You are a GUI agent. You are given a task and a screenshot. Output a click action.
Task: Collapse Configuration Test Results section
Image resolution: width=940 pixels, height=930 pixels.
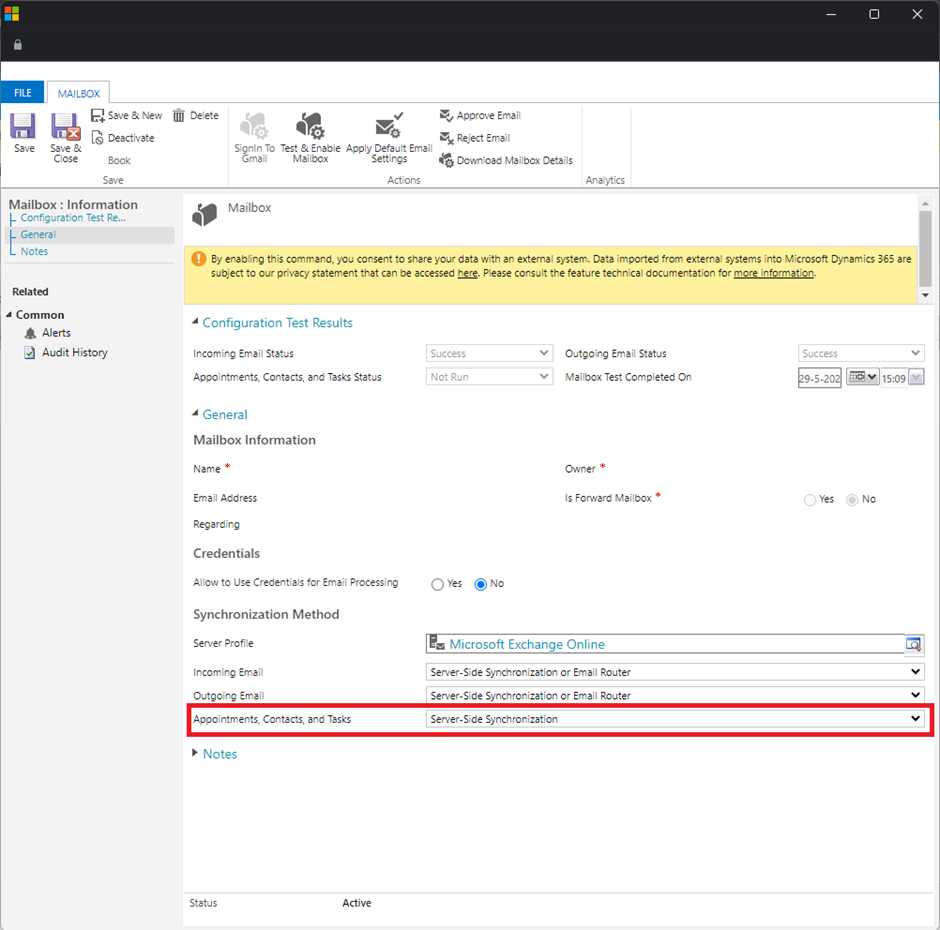[x=195, y=322]
